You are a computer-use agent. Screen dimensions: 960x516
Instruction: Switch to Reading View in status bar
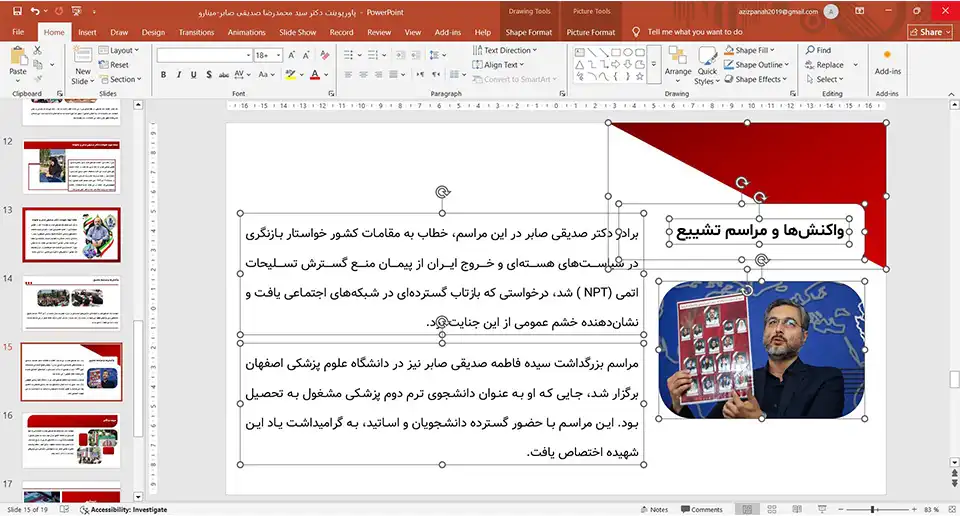797,509
